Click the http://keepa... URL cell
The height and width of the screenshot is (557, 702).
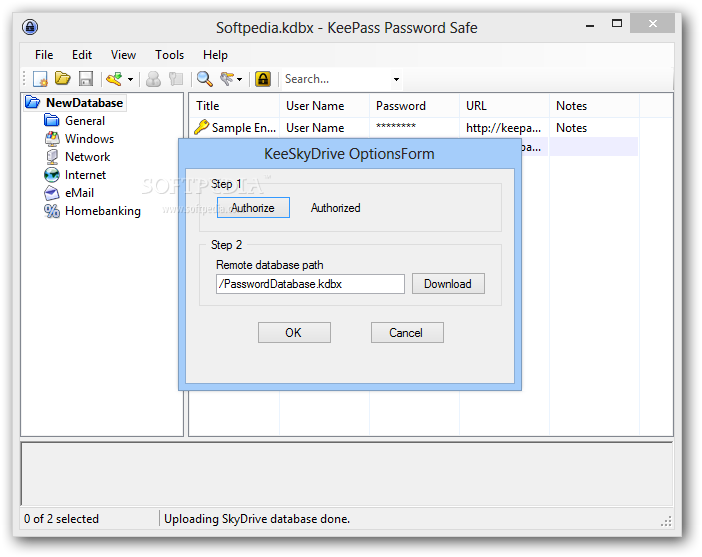coord(504,128)
